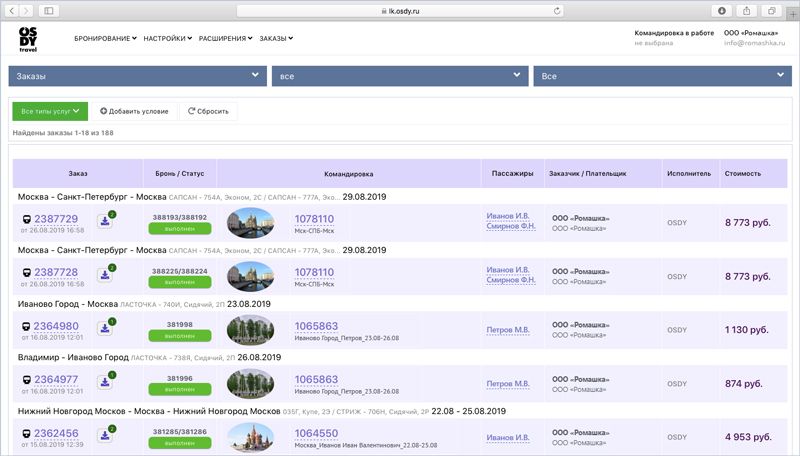Open order number 2364977 link
The height and width of the screenshot is (456, 800).
pyautogui.click(x=56, y=379)
